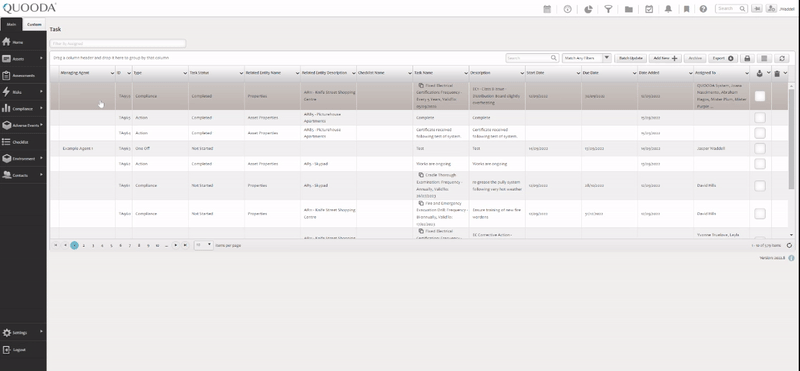This screenshot has width=800, height=371.
Task: Tick checkbox for Certificate received Action row
Action: (760, 133)
